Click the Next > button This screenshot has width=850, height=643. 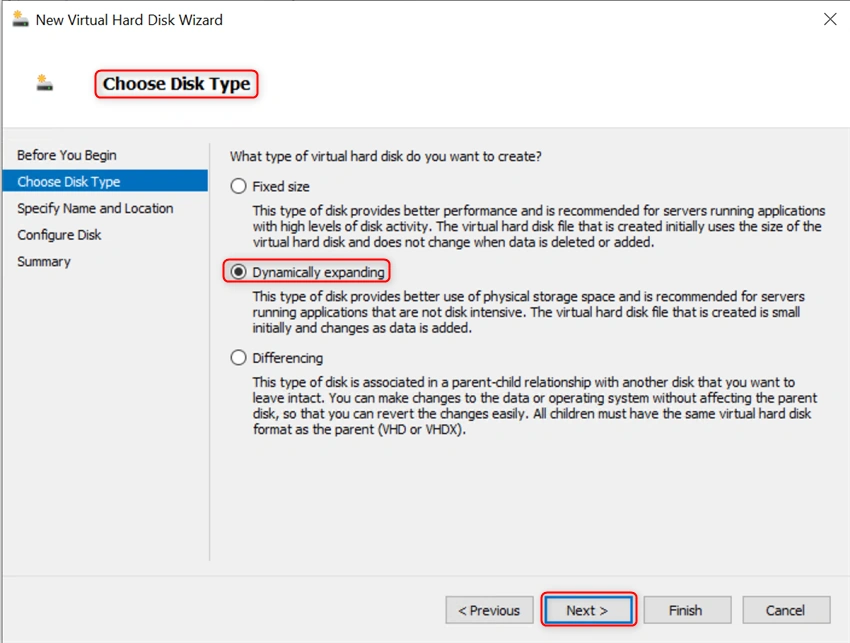588,610
